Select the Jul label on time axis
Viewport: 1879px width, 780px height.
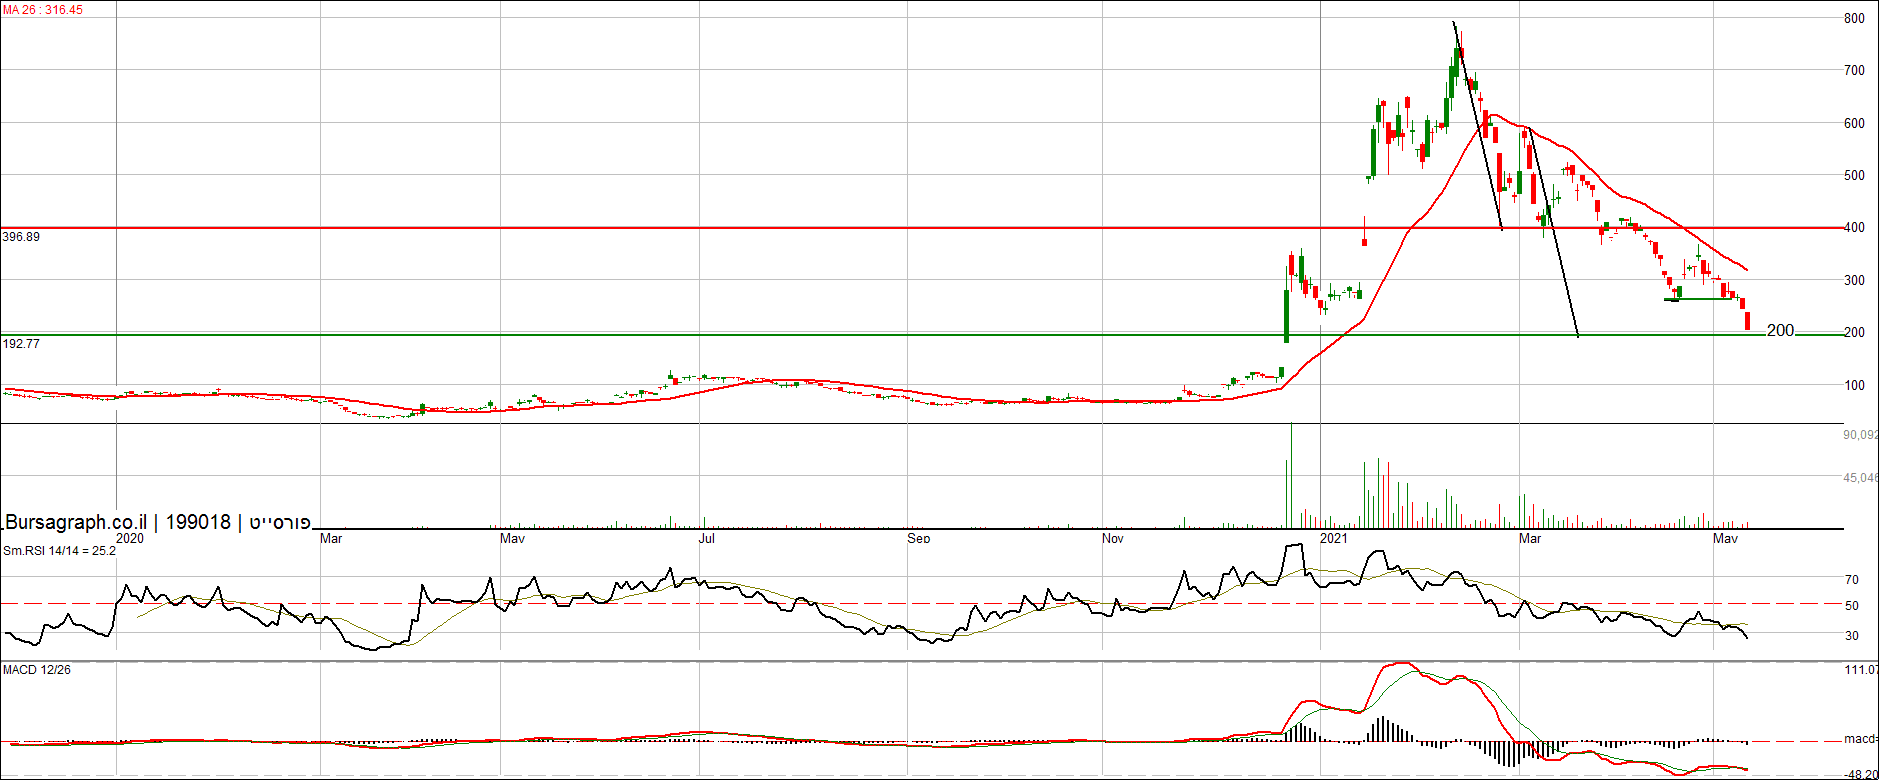tap(706, 539)
